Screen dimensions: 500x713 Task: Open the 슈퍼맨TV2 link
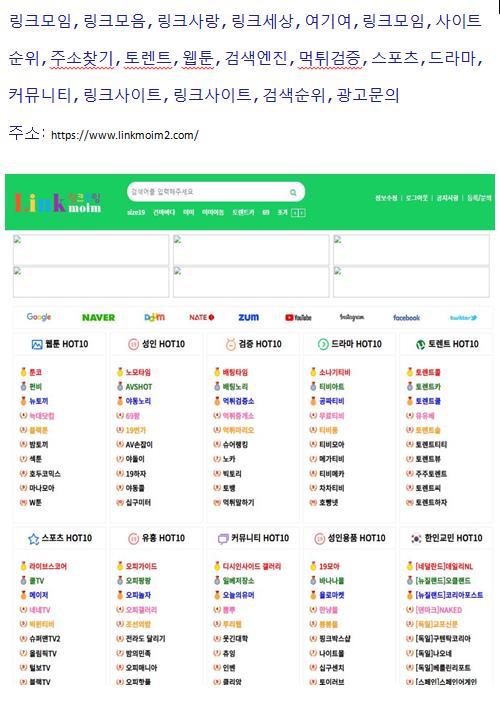tap(45, 639)
